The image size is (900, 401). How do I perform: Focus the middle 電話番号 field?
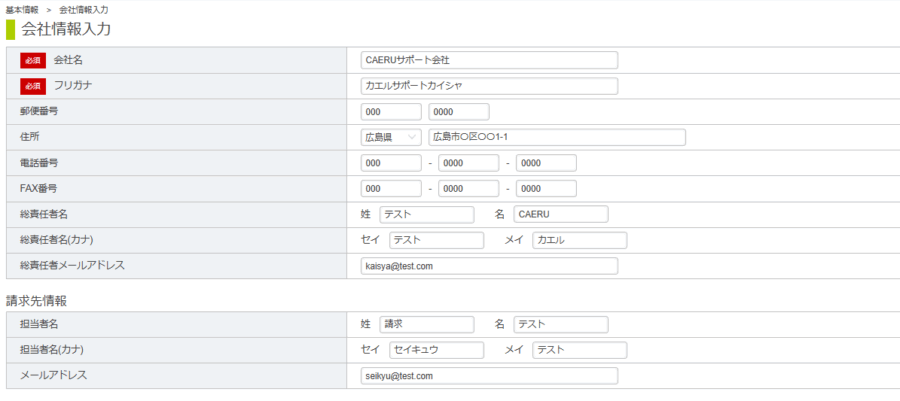[x=468, y=163]
